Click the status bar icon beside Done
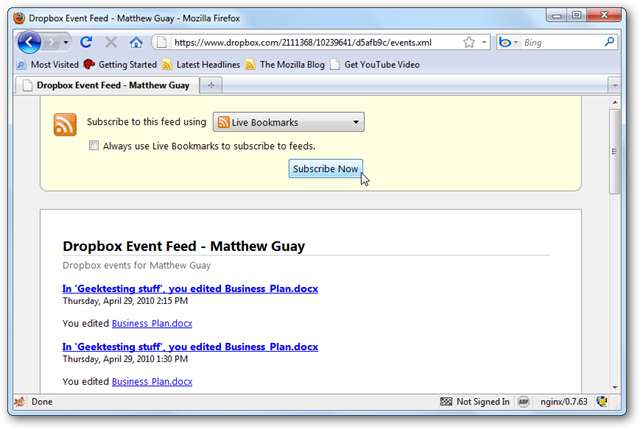This screenshot has height=429, width=640. click(20, 402)
